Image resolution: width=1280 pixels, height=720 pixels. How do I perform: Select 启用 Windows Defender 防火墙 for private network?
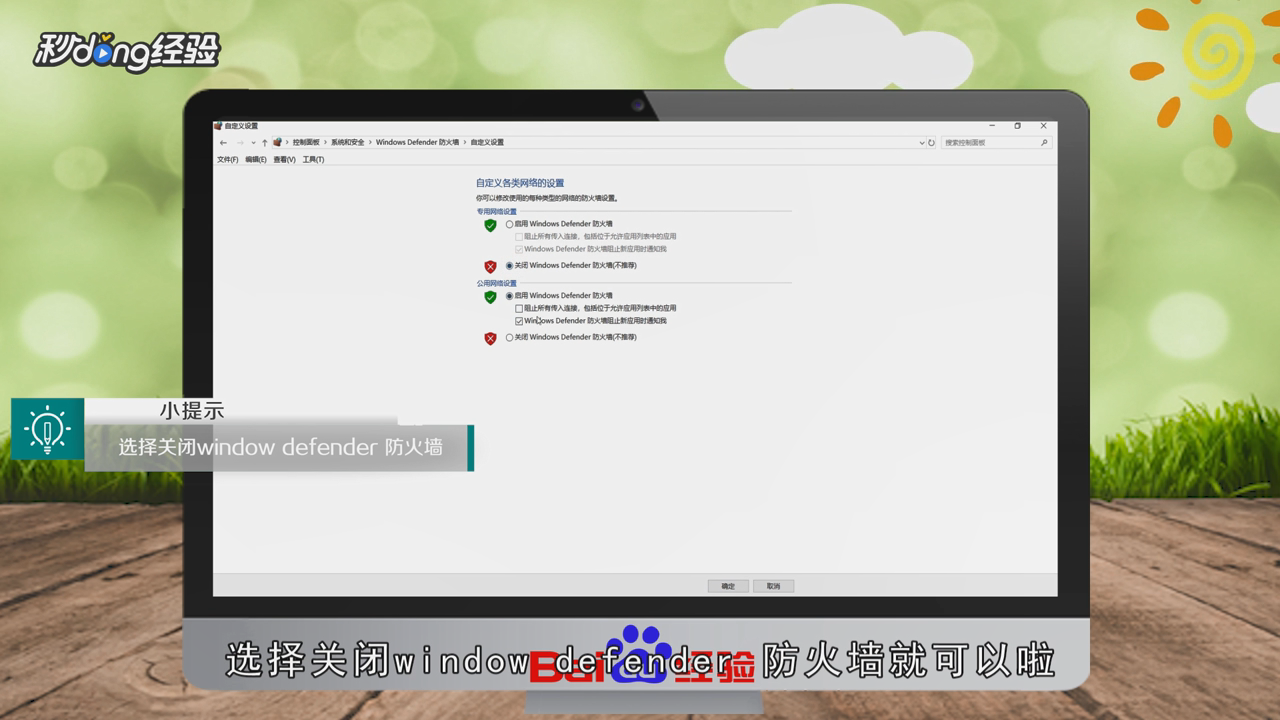click(509, 224)
